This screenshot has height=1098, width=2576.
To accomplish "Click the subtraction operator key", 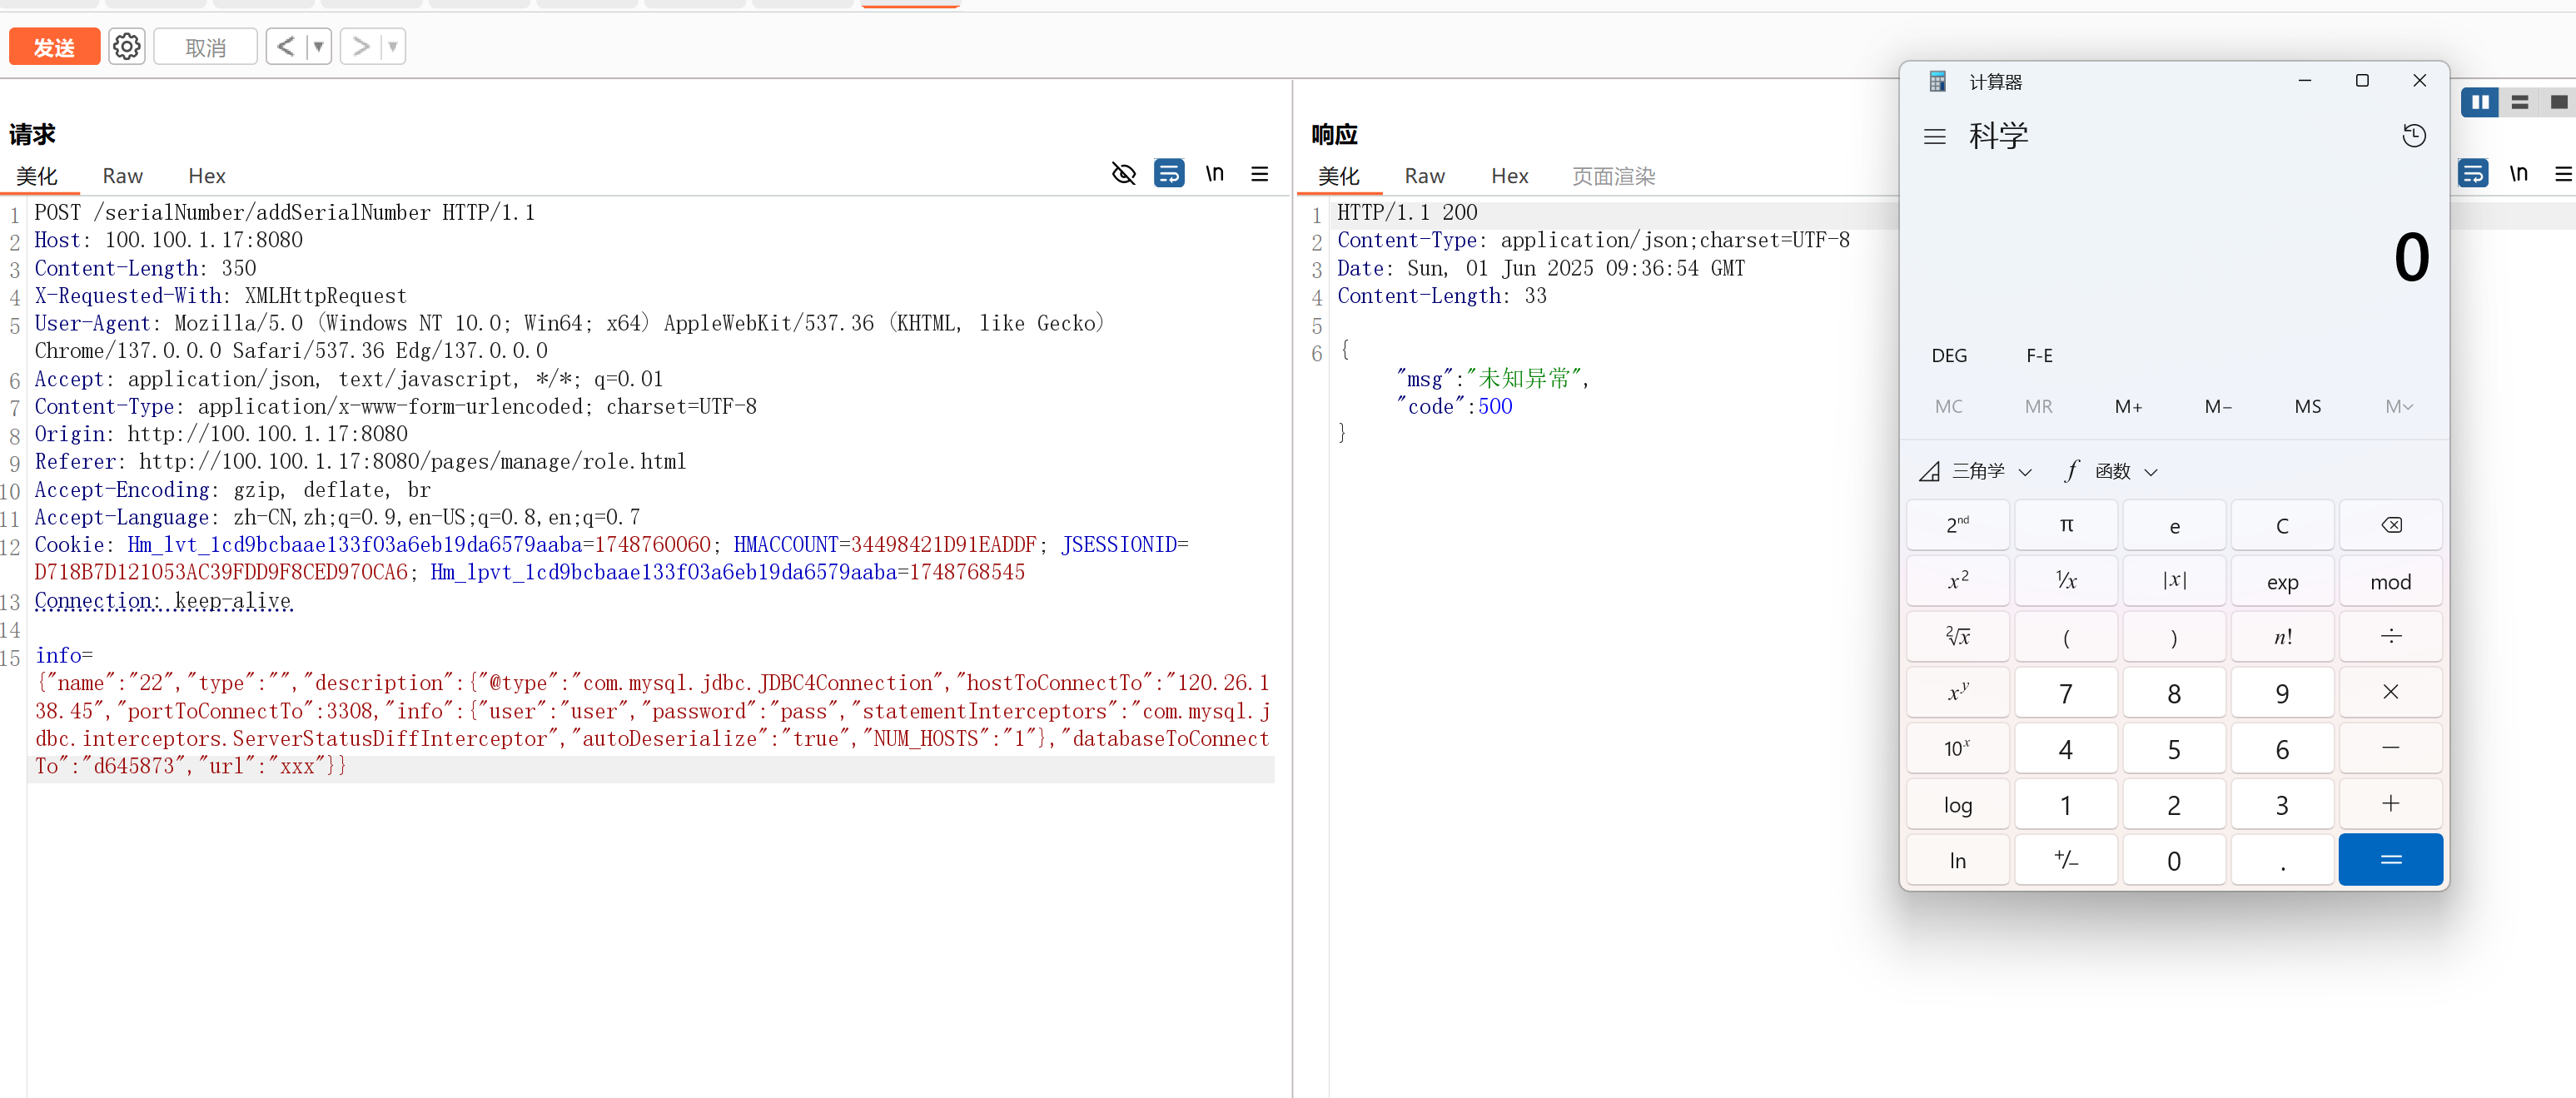I will point(2391,749).
